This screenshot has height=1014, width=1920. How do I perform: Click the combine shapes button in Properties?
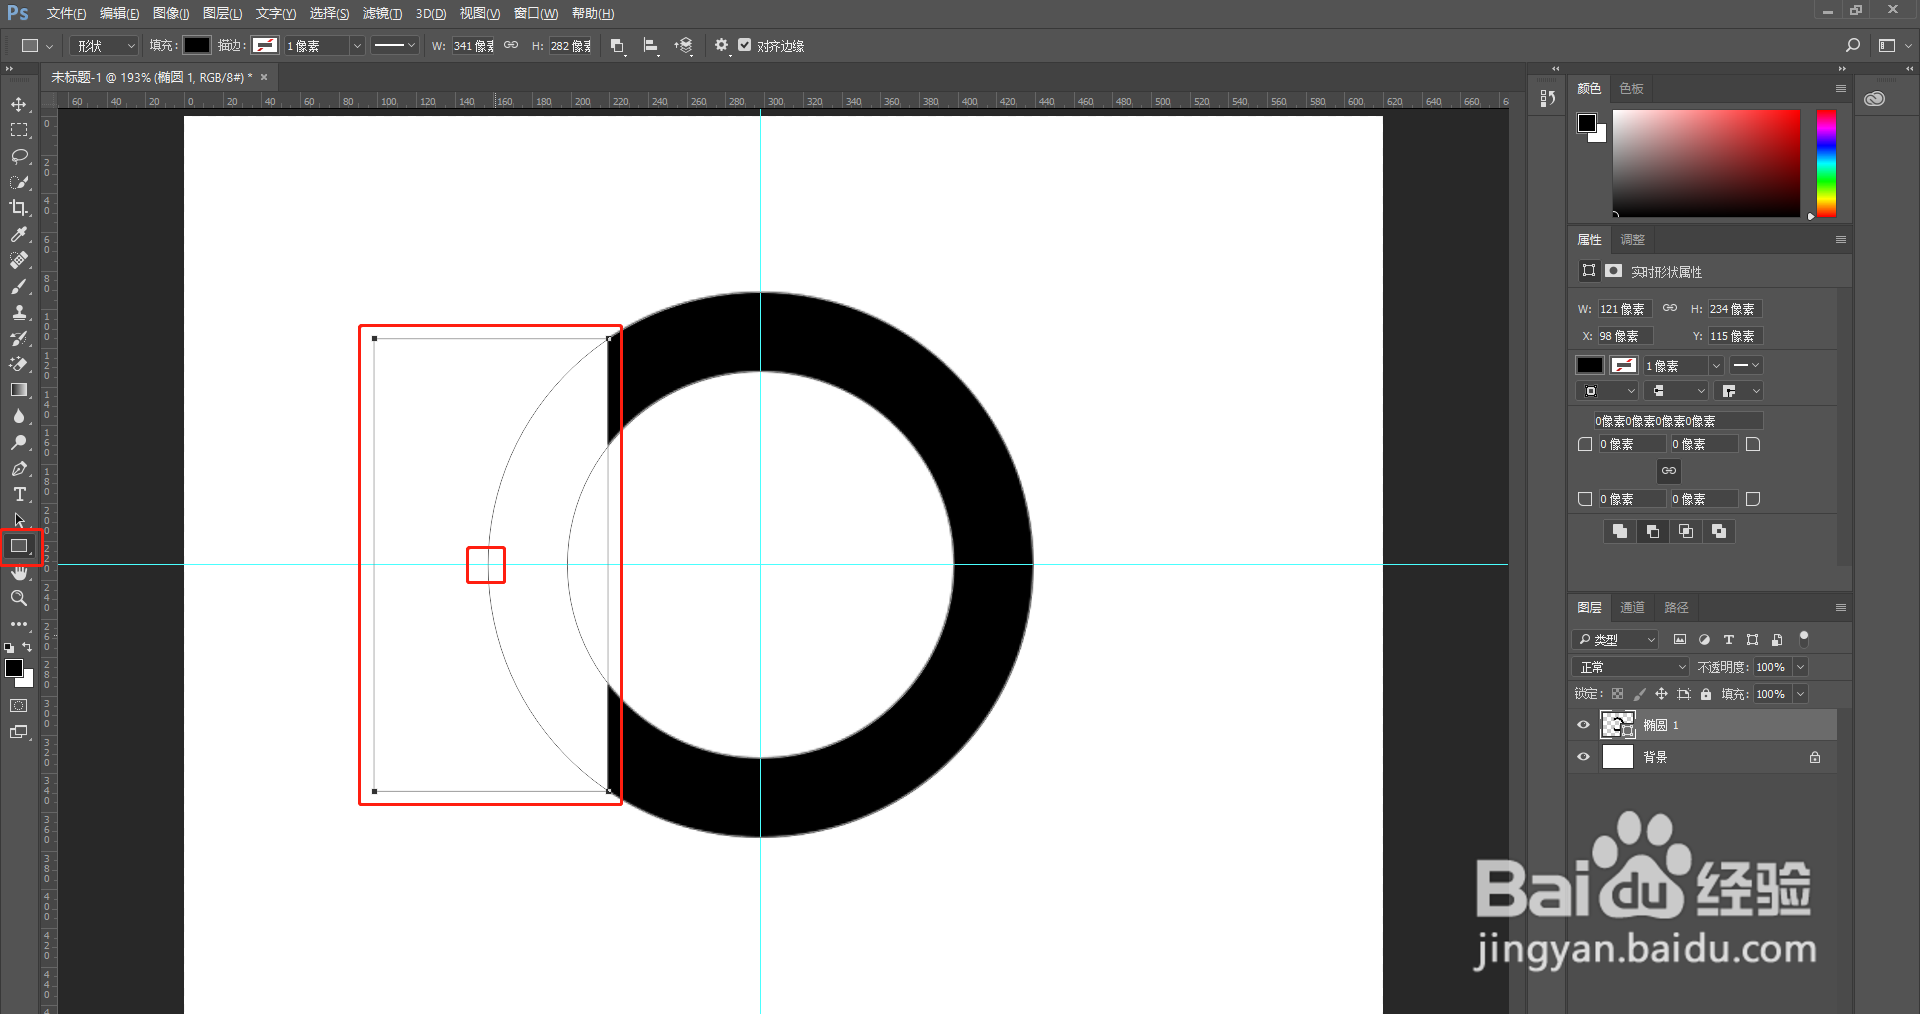coord(1620,531)
